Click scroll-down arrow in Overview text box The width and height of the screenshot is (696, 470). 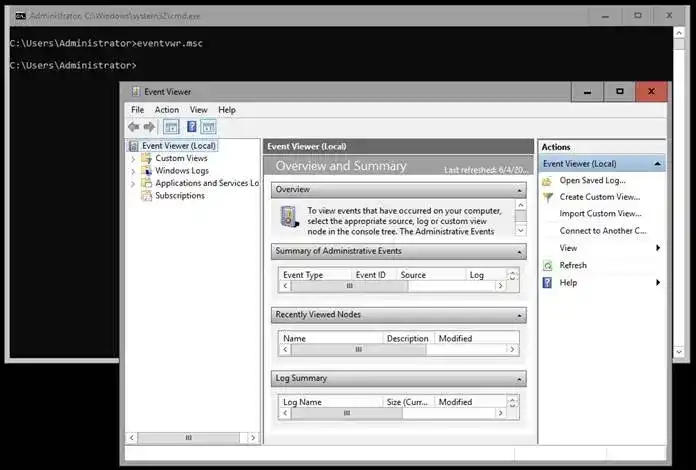click(x=521, y=230)
